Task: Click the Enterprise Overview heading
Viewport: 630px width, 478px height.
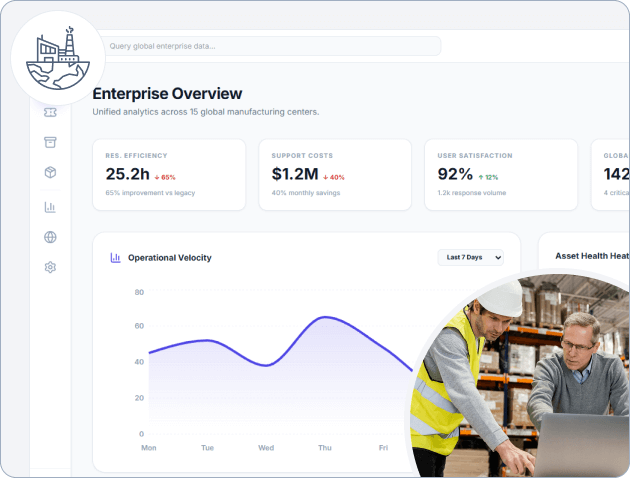Action: [167, 94]
